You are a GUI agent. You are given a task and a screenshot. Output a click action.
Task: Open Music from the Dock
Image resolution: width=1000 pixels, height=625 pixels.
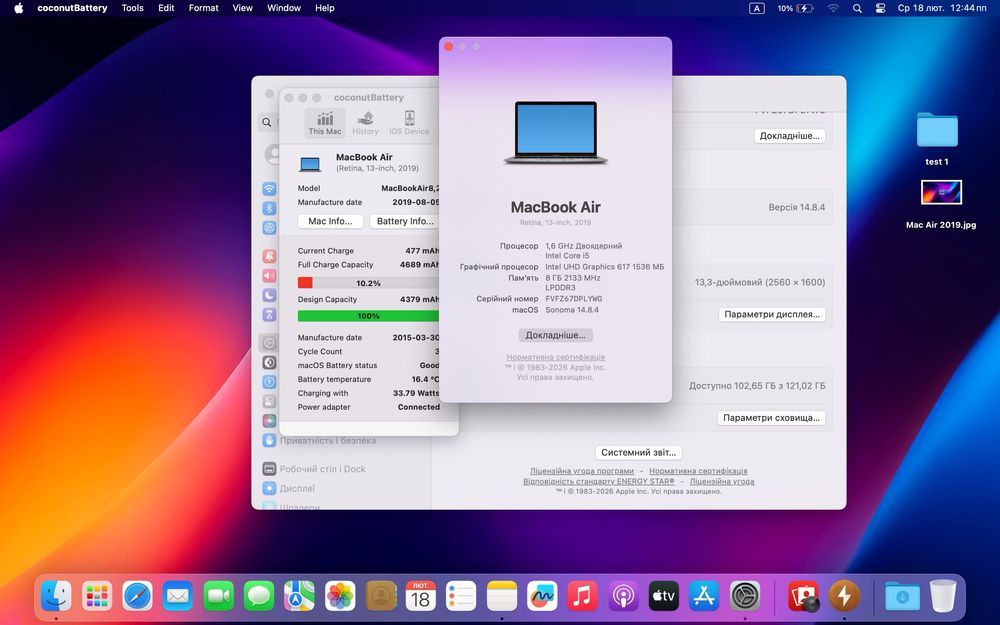point(582,596)
